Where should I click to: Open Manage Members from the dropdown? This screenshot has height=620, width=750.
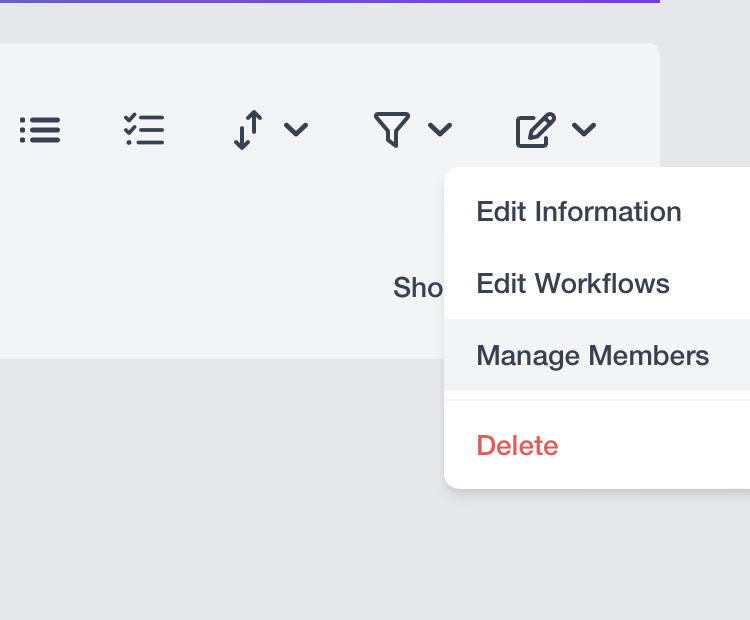click(593, 356)
